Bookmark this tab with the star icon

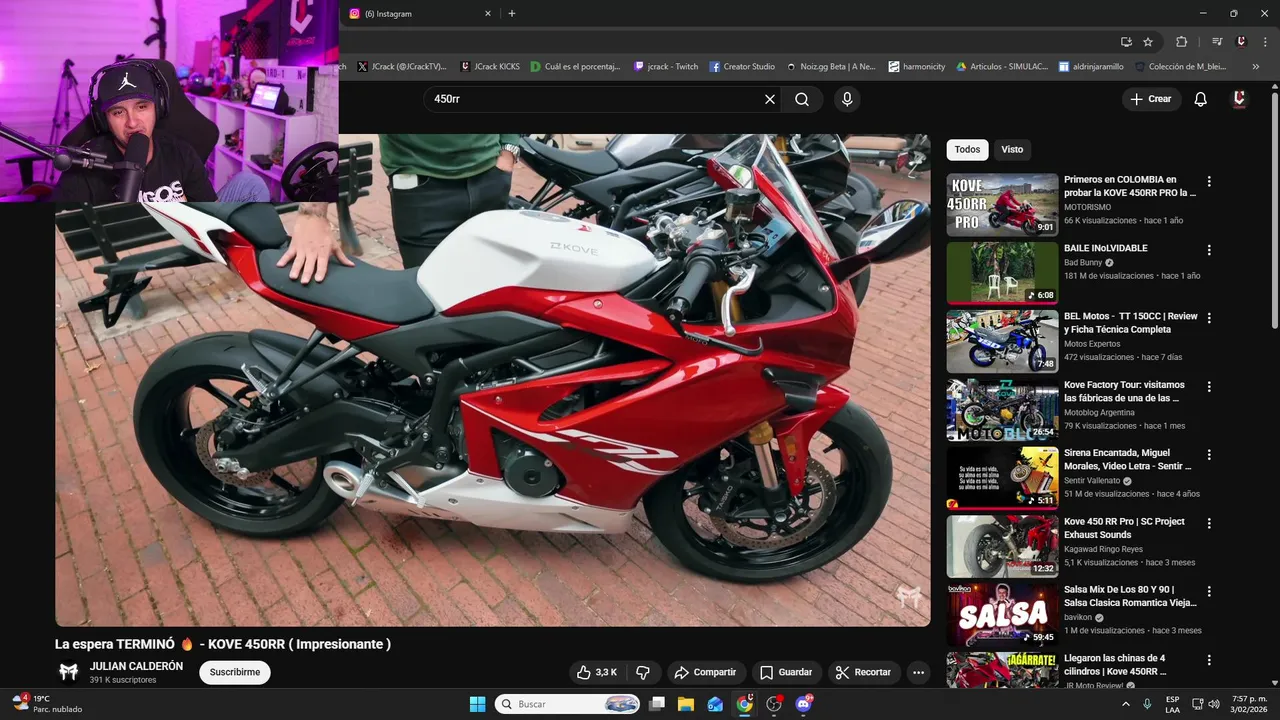1148,42
